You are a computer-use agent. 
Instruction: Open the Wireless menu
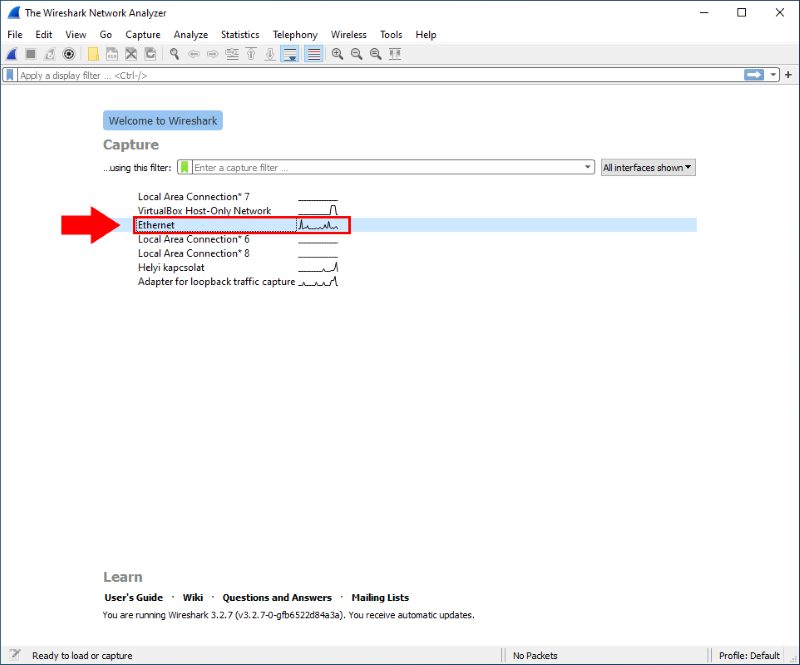(x=348, y=35)
